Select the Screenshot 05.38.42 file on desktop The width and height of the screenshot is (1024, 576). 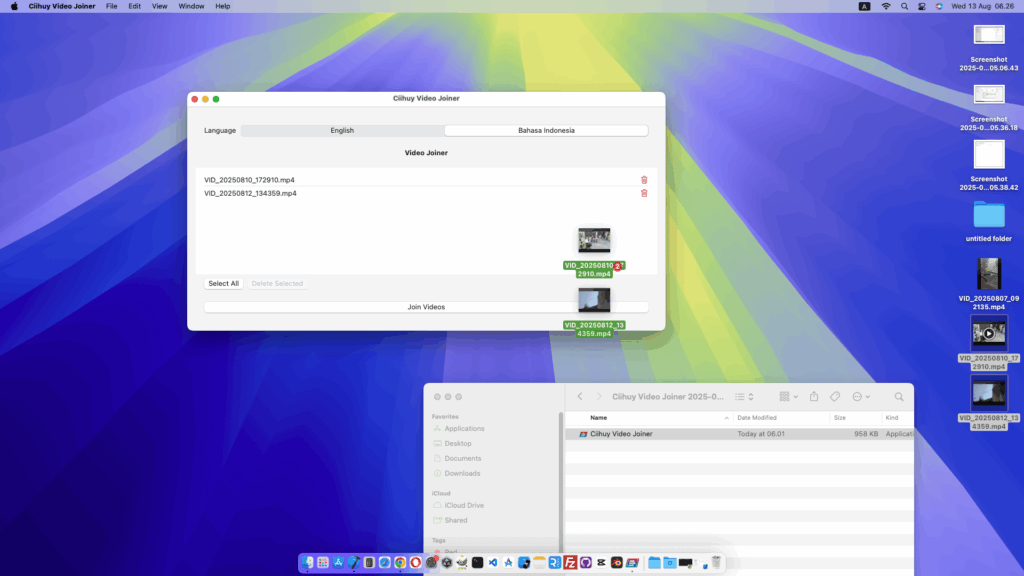989,166
